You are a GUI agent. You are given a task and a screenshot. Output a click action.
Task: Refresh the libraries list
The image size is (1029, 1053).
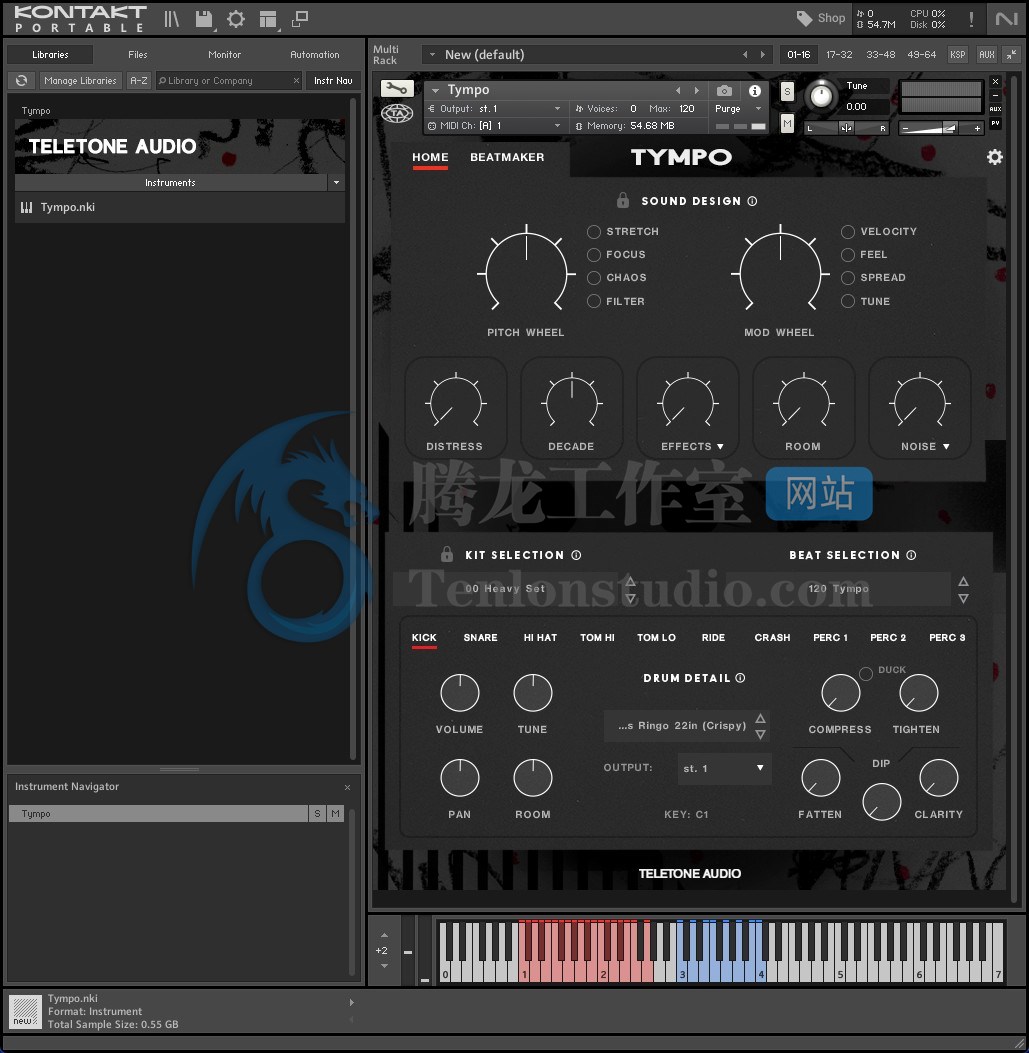pyautogui.click(x=21, y=81)
